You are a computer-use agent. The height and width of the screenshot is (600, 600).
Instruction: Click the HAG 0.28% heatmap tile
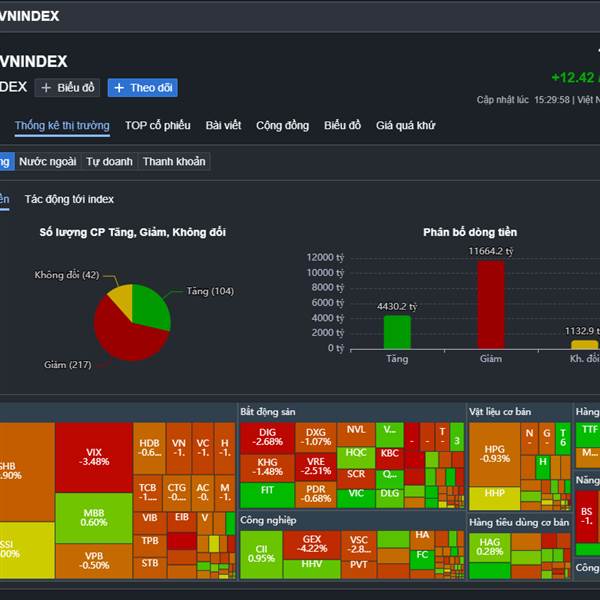click(489, 548)
